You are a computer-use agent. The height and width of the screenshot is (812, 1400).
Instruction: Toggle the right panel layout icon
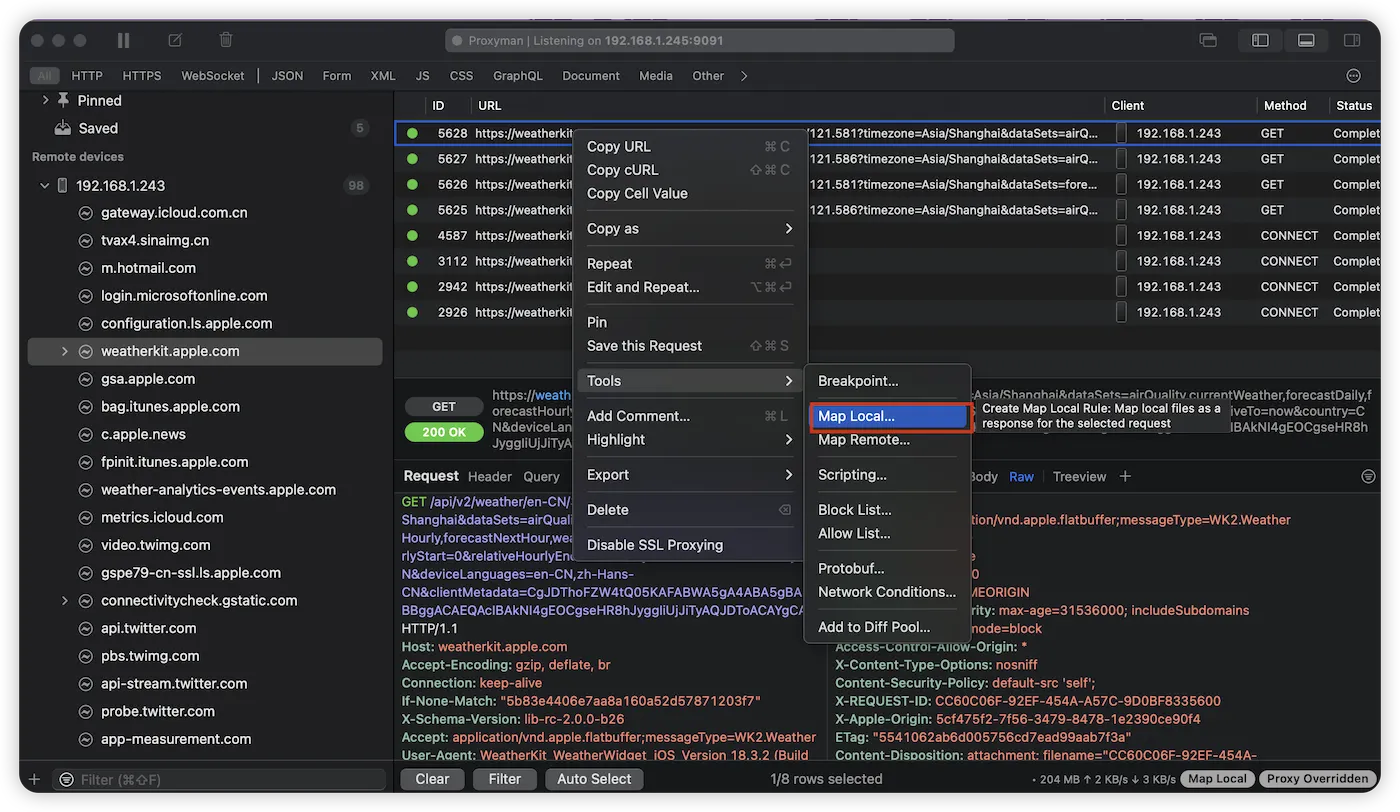click(1352, 41)
